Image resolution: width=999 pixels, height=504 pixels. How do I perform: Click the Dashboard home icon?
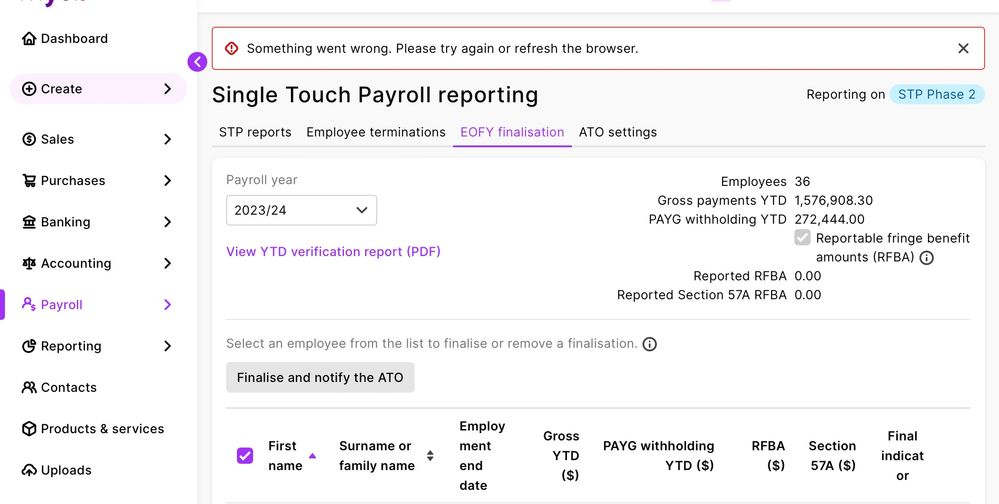(29, 39)
